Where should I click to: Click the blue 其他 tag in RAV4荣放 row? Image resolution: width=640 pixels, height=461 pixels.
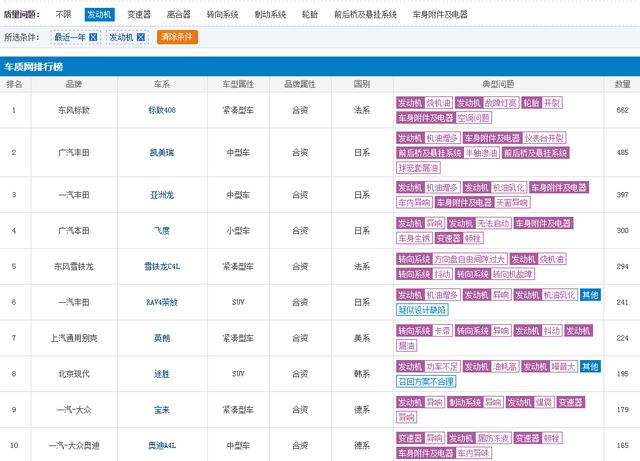(590, 295)
